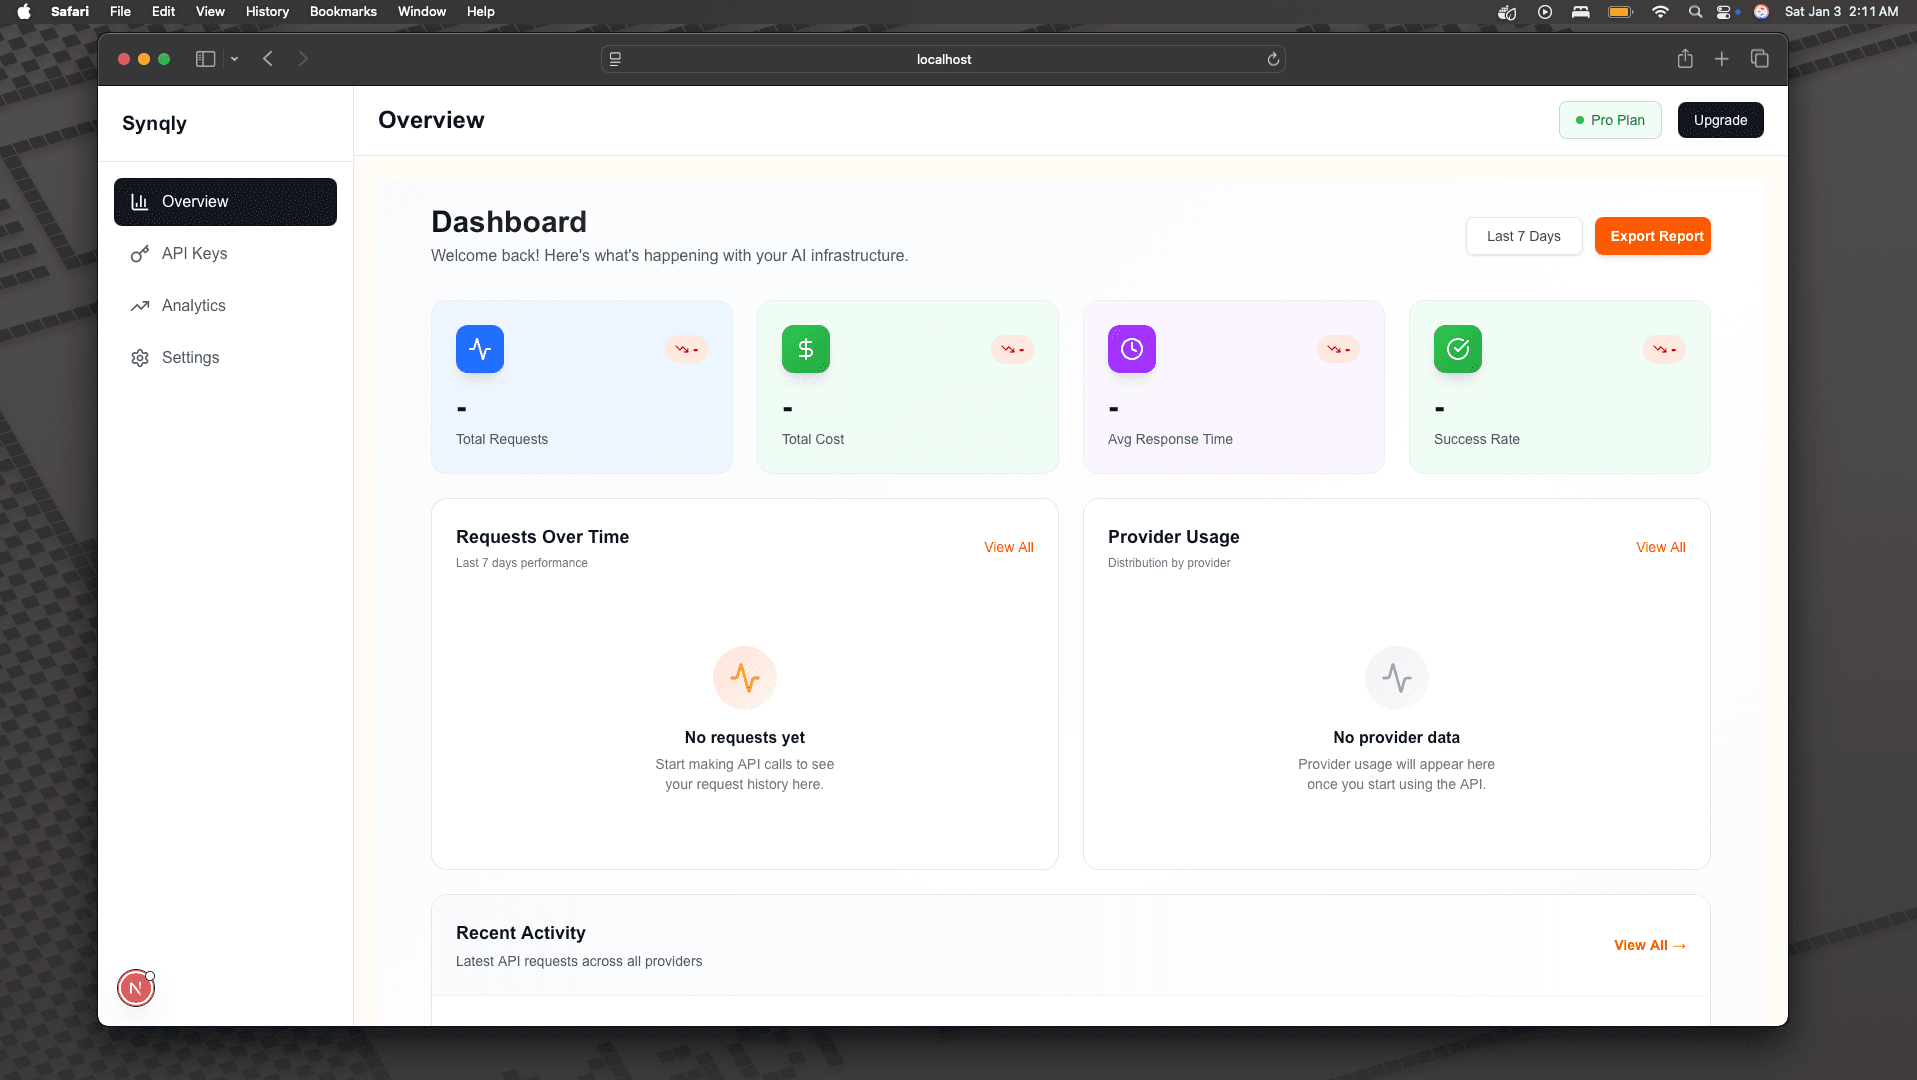Click the localhost address bar
The image size is (1917, 1080).
pyautogui.click(x=943, y=59)
